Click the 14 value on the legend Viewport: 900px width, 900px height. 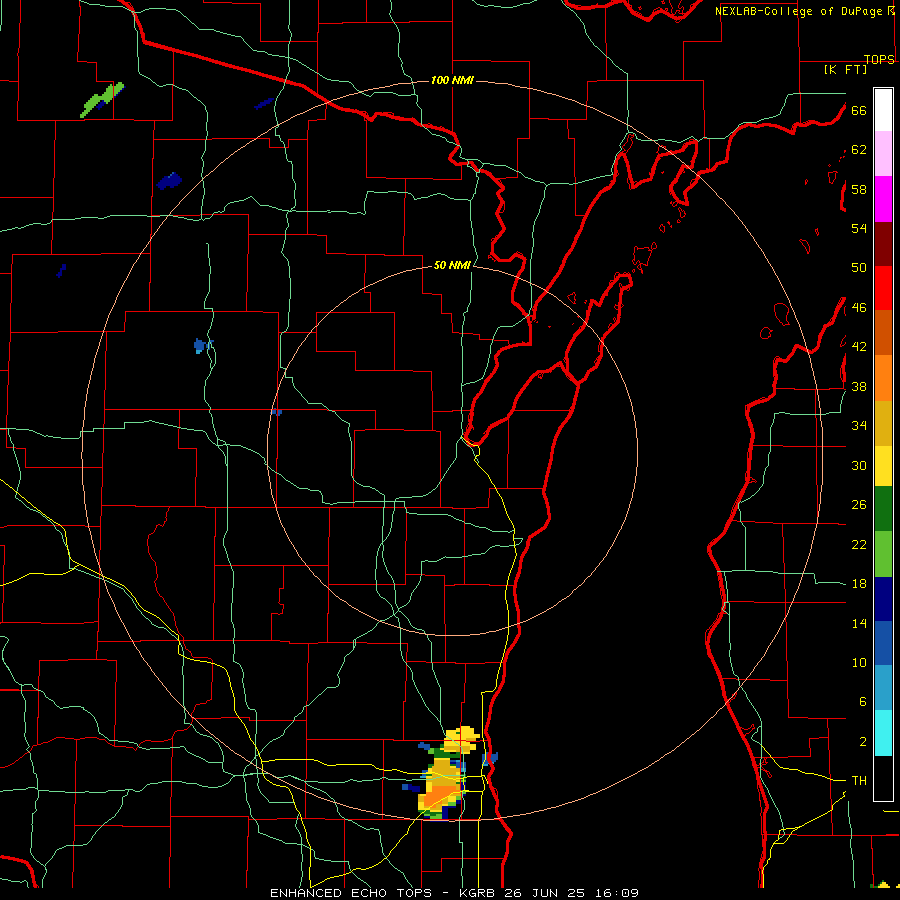click(x=859, y=623)
